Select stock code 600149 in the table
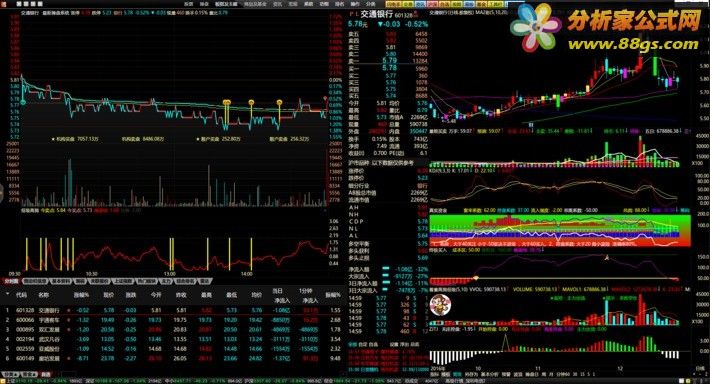The height and width of the screenshot is (384, 710). tap(25, 358)
